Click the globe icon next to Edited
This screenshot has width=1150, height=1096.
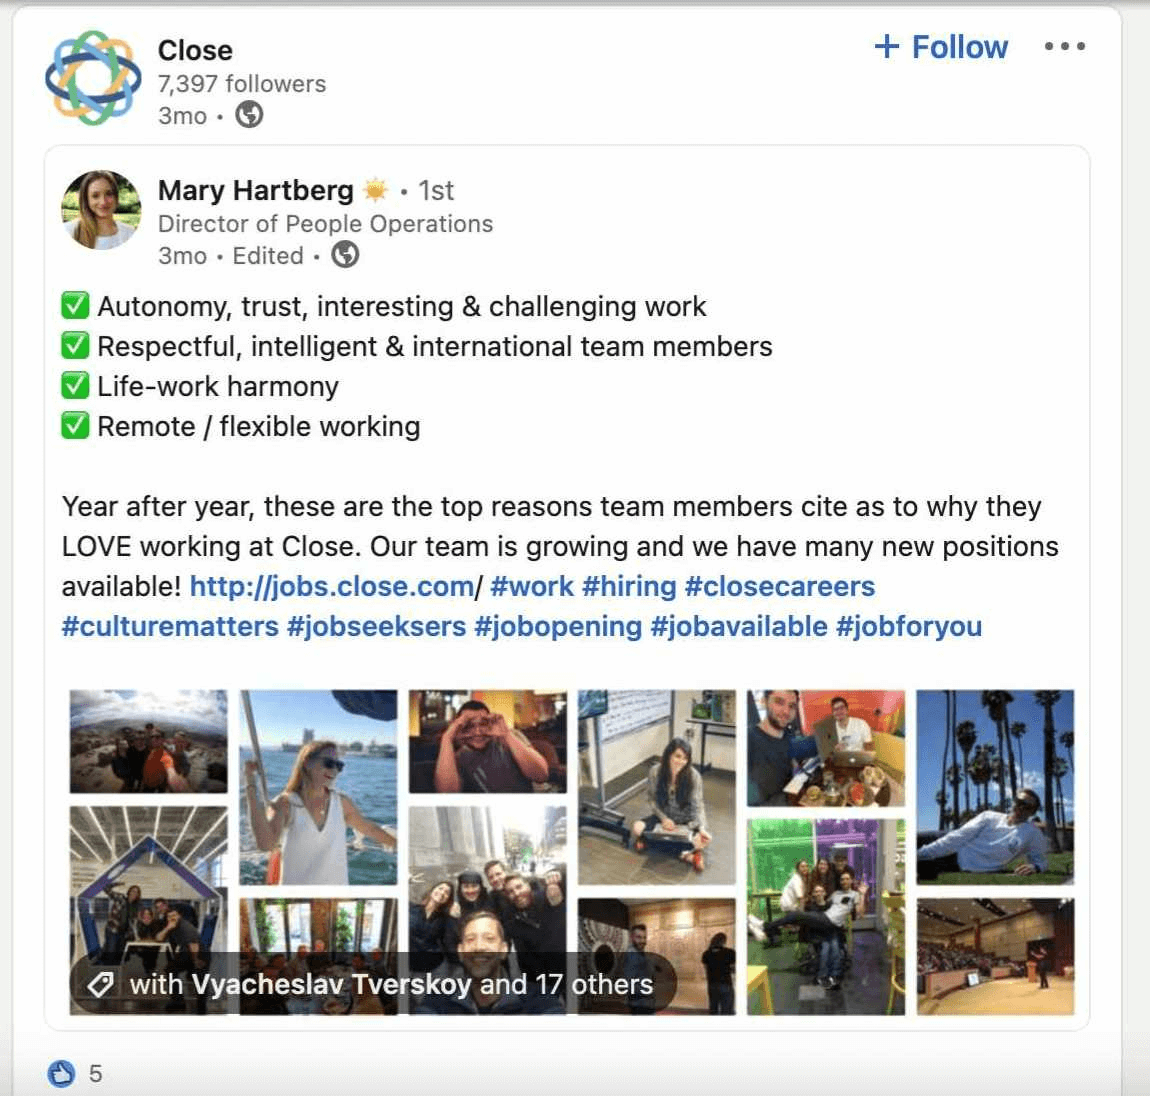click(344, 256)
